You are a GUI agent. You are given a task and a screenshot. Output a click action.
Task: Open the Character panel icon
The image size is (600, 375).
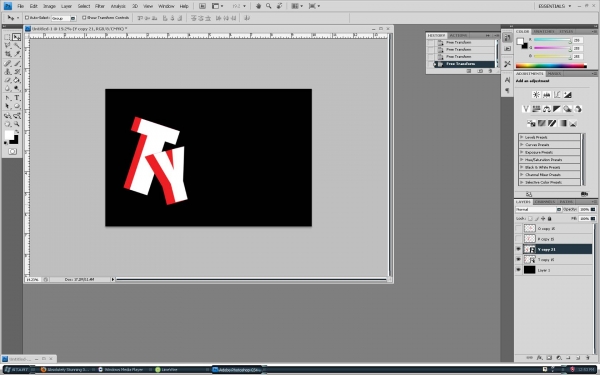tap(507, 80)
